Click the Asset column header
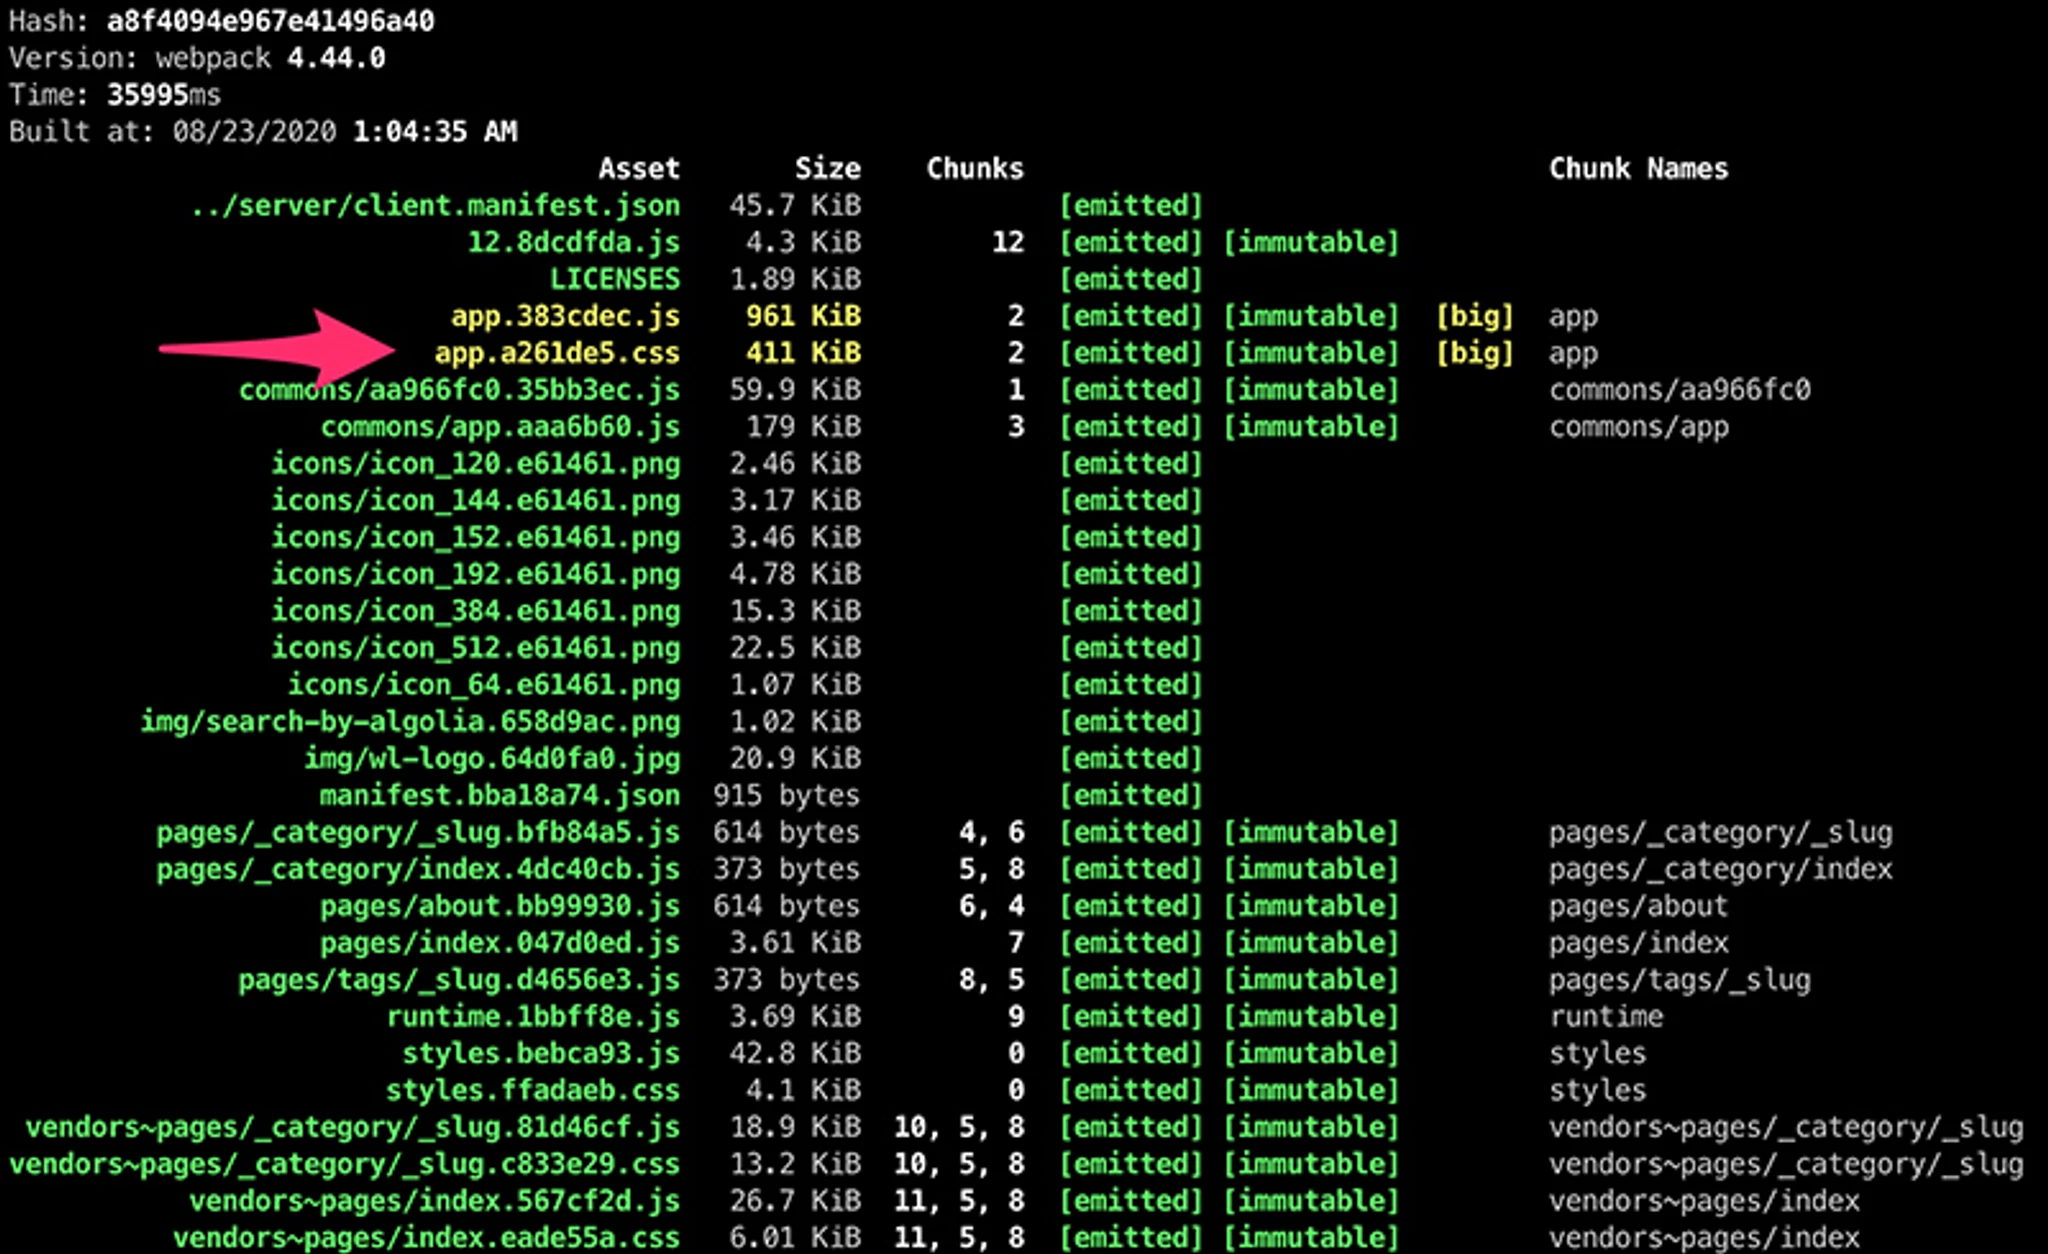The width and height of the screenshot is (2048, 1254). [x=639, y=168]
